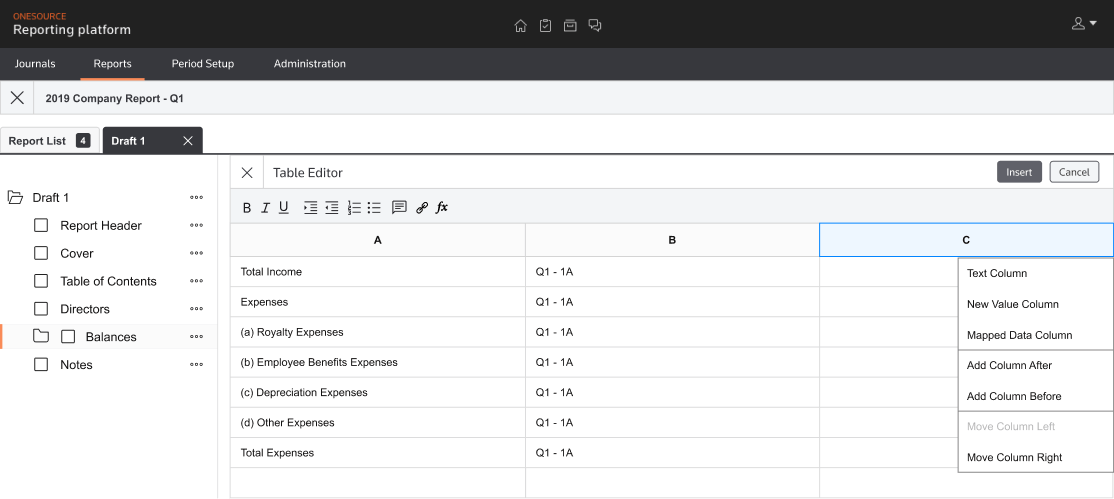Select the Notes checkbox
The width and height of the screenshot is (1114, 499).
point(41,365)
